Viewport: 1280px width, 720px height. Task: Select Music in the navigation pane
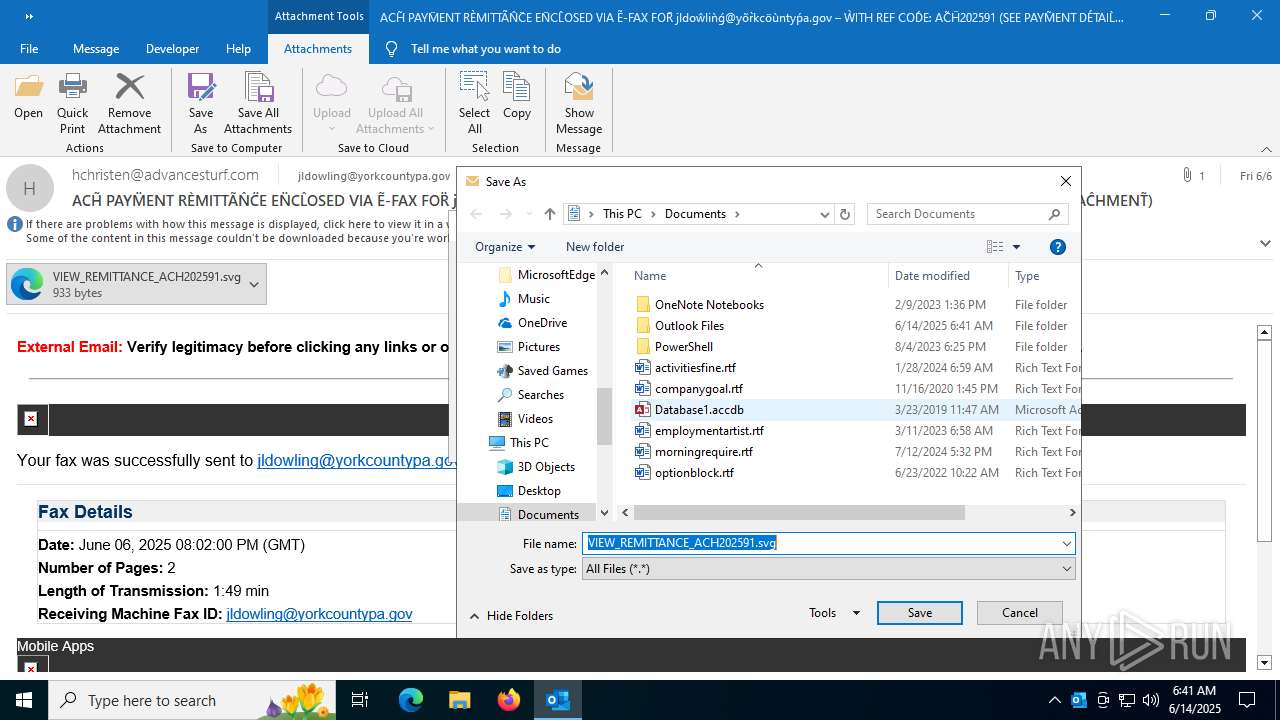tap(533, 298)
